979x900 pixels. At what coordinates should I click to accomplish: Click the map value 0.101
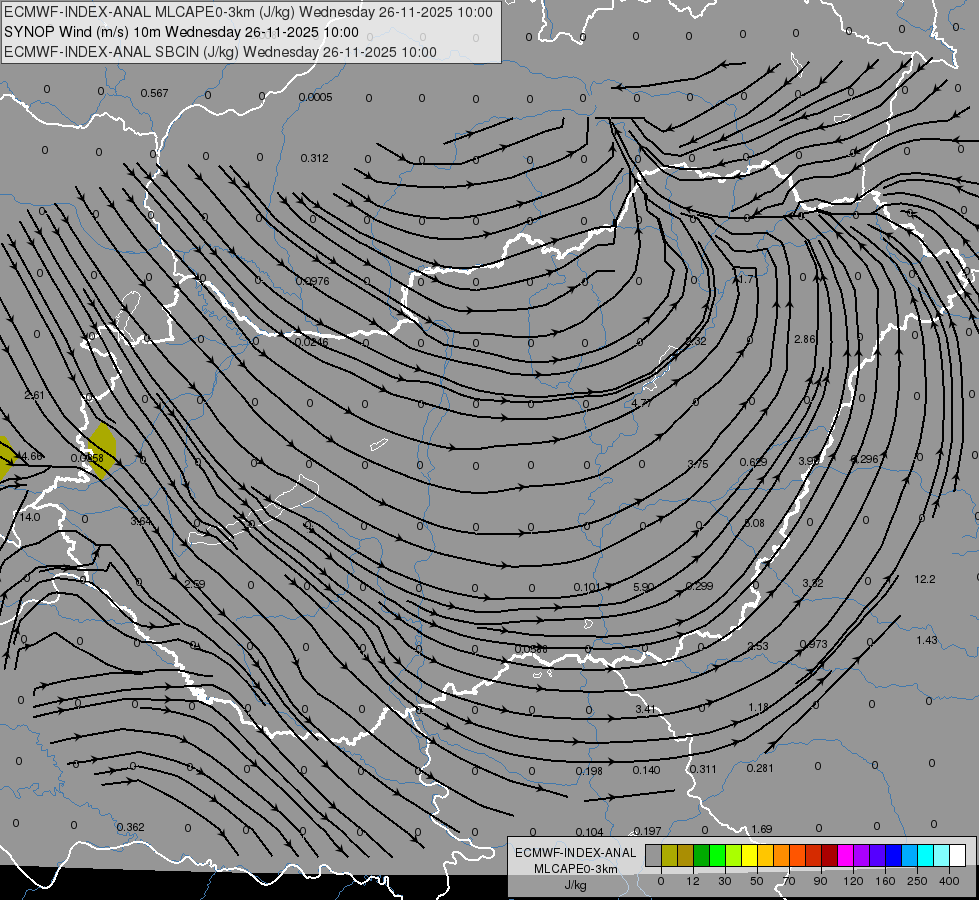coord(587,587)
